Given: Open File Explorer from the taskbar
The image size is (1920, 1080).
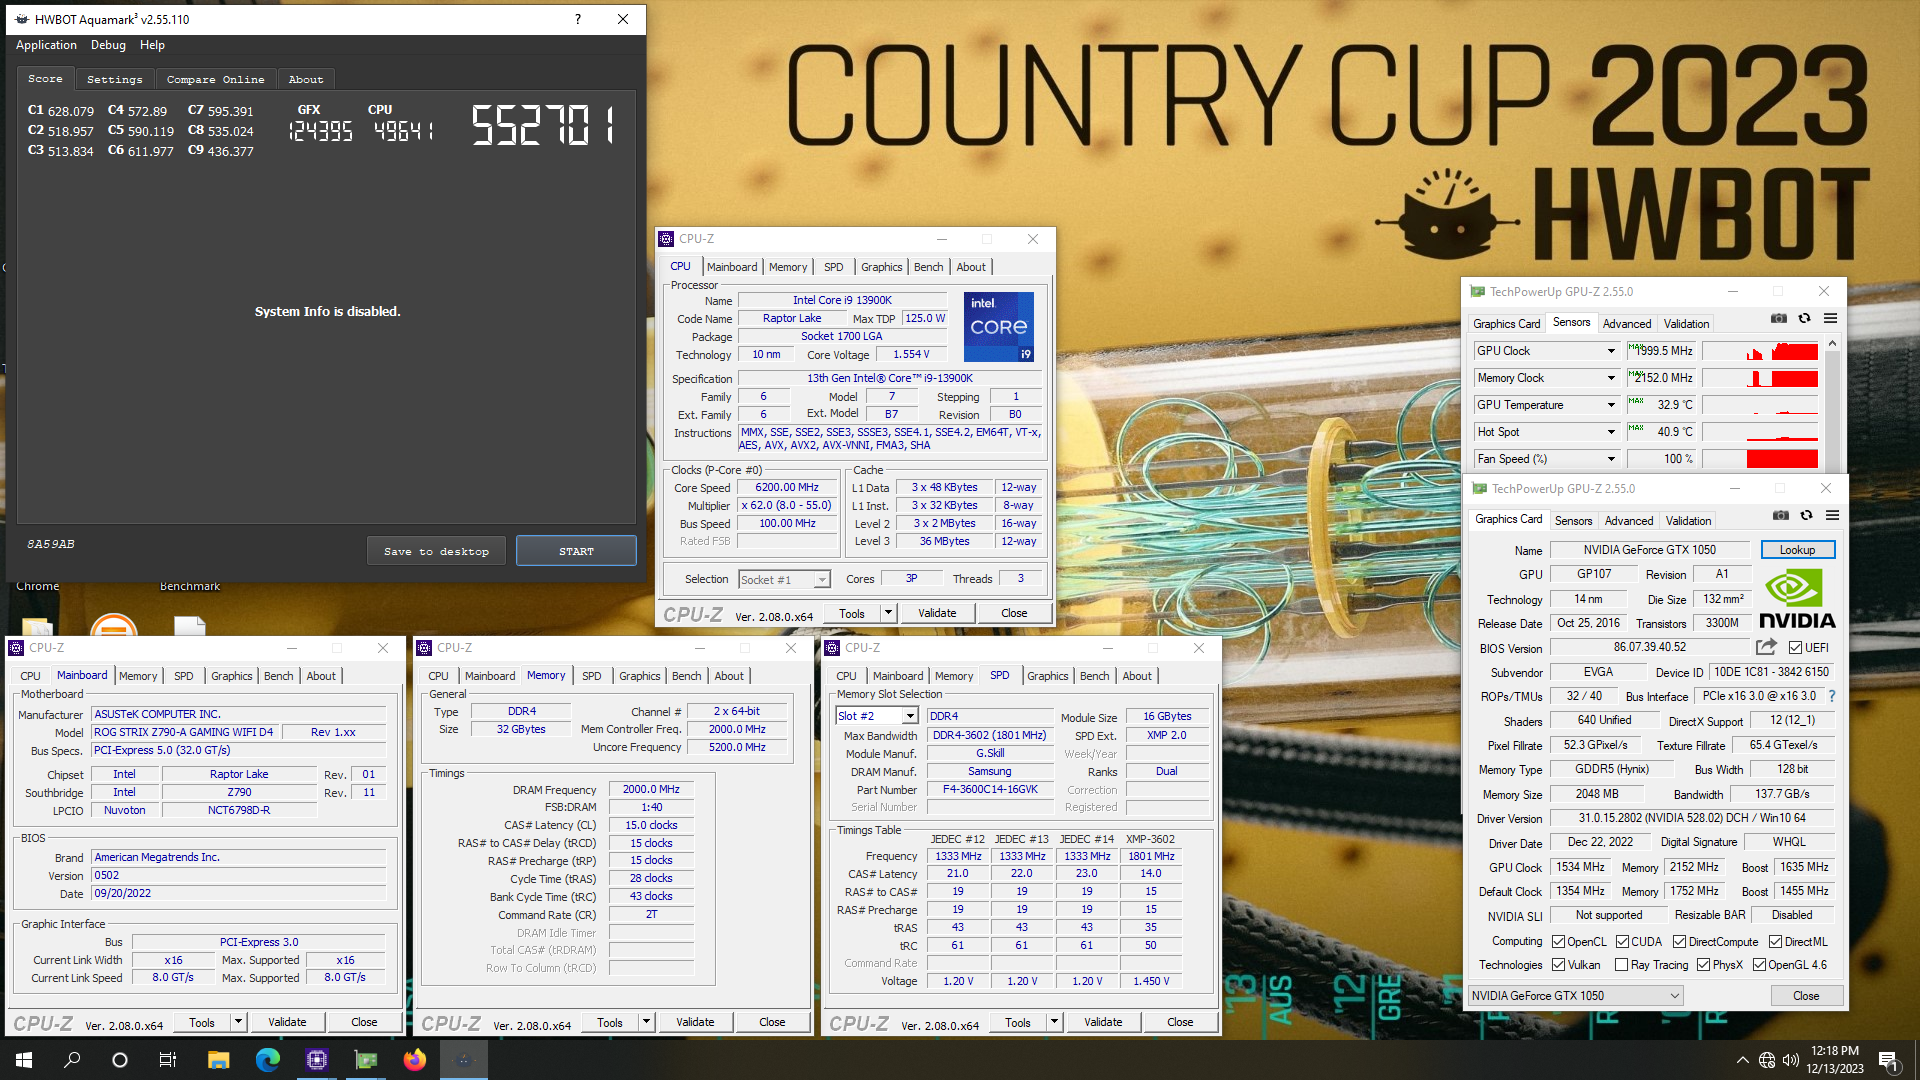Looking at the screenshot, I should tap(219, 1060).
